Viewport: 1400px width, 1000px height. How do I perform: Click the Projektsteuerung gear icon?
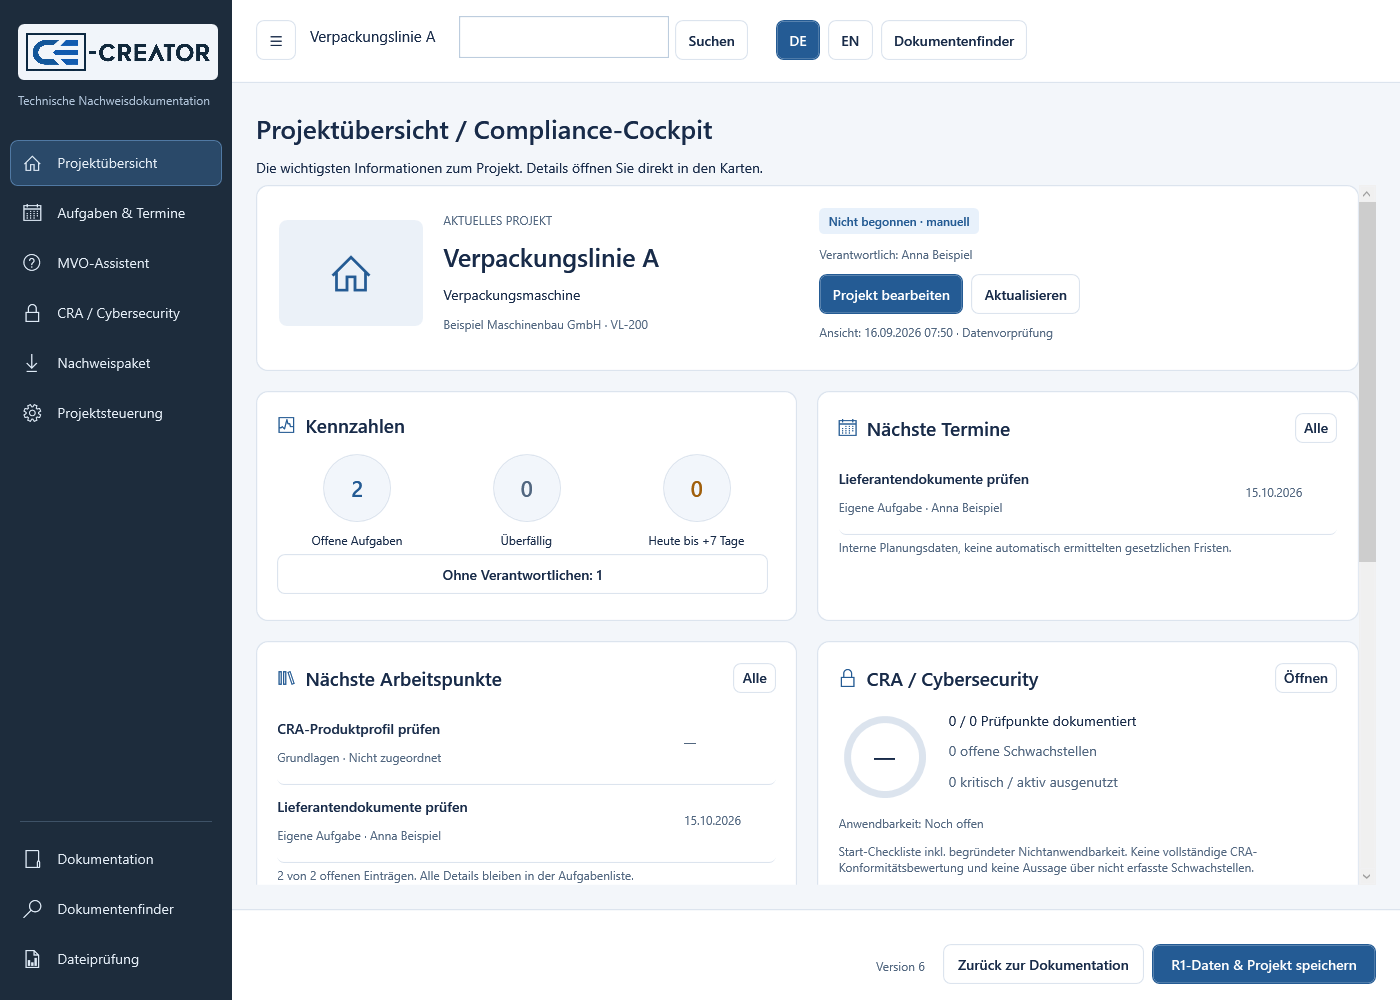pyautogui.click(x=32, y=413)
